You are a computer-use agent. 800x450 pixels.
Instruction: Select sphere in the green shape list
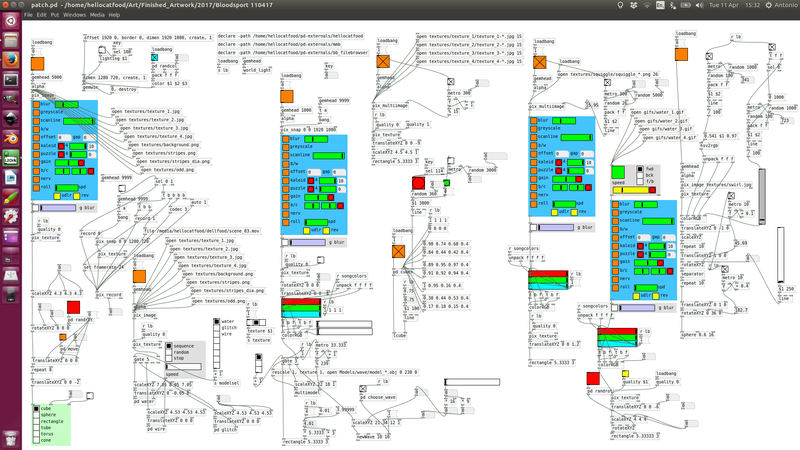click(36, 415)
